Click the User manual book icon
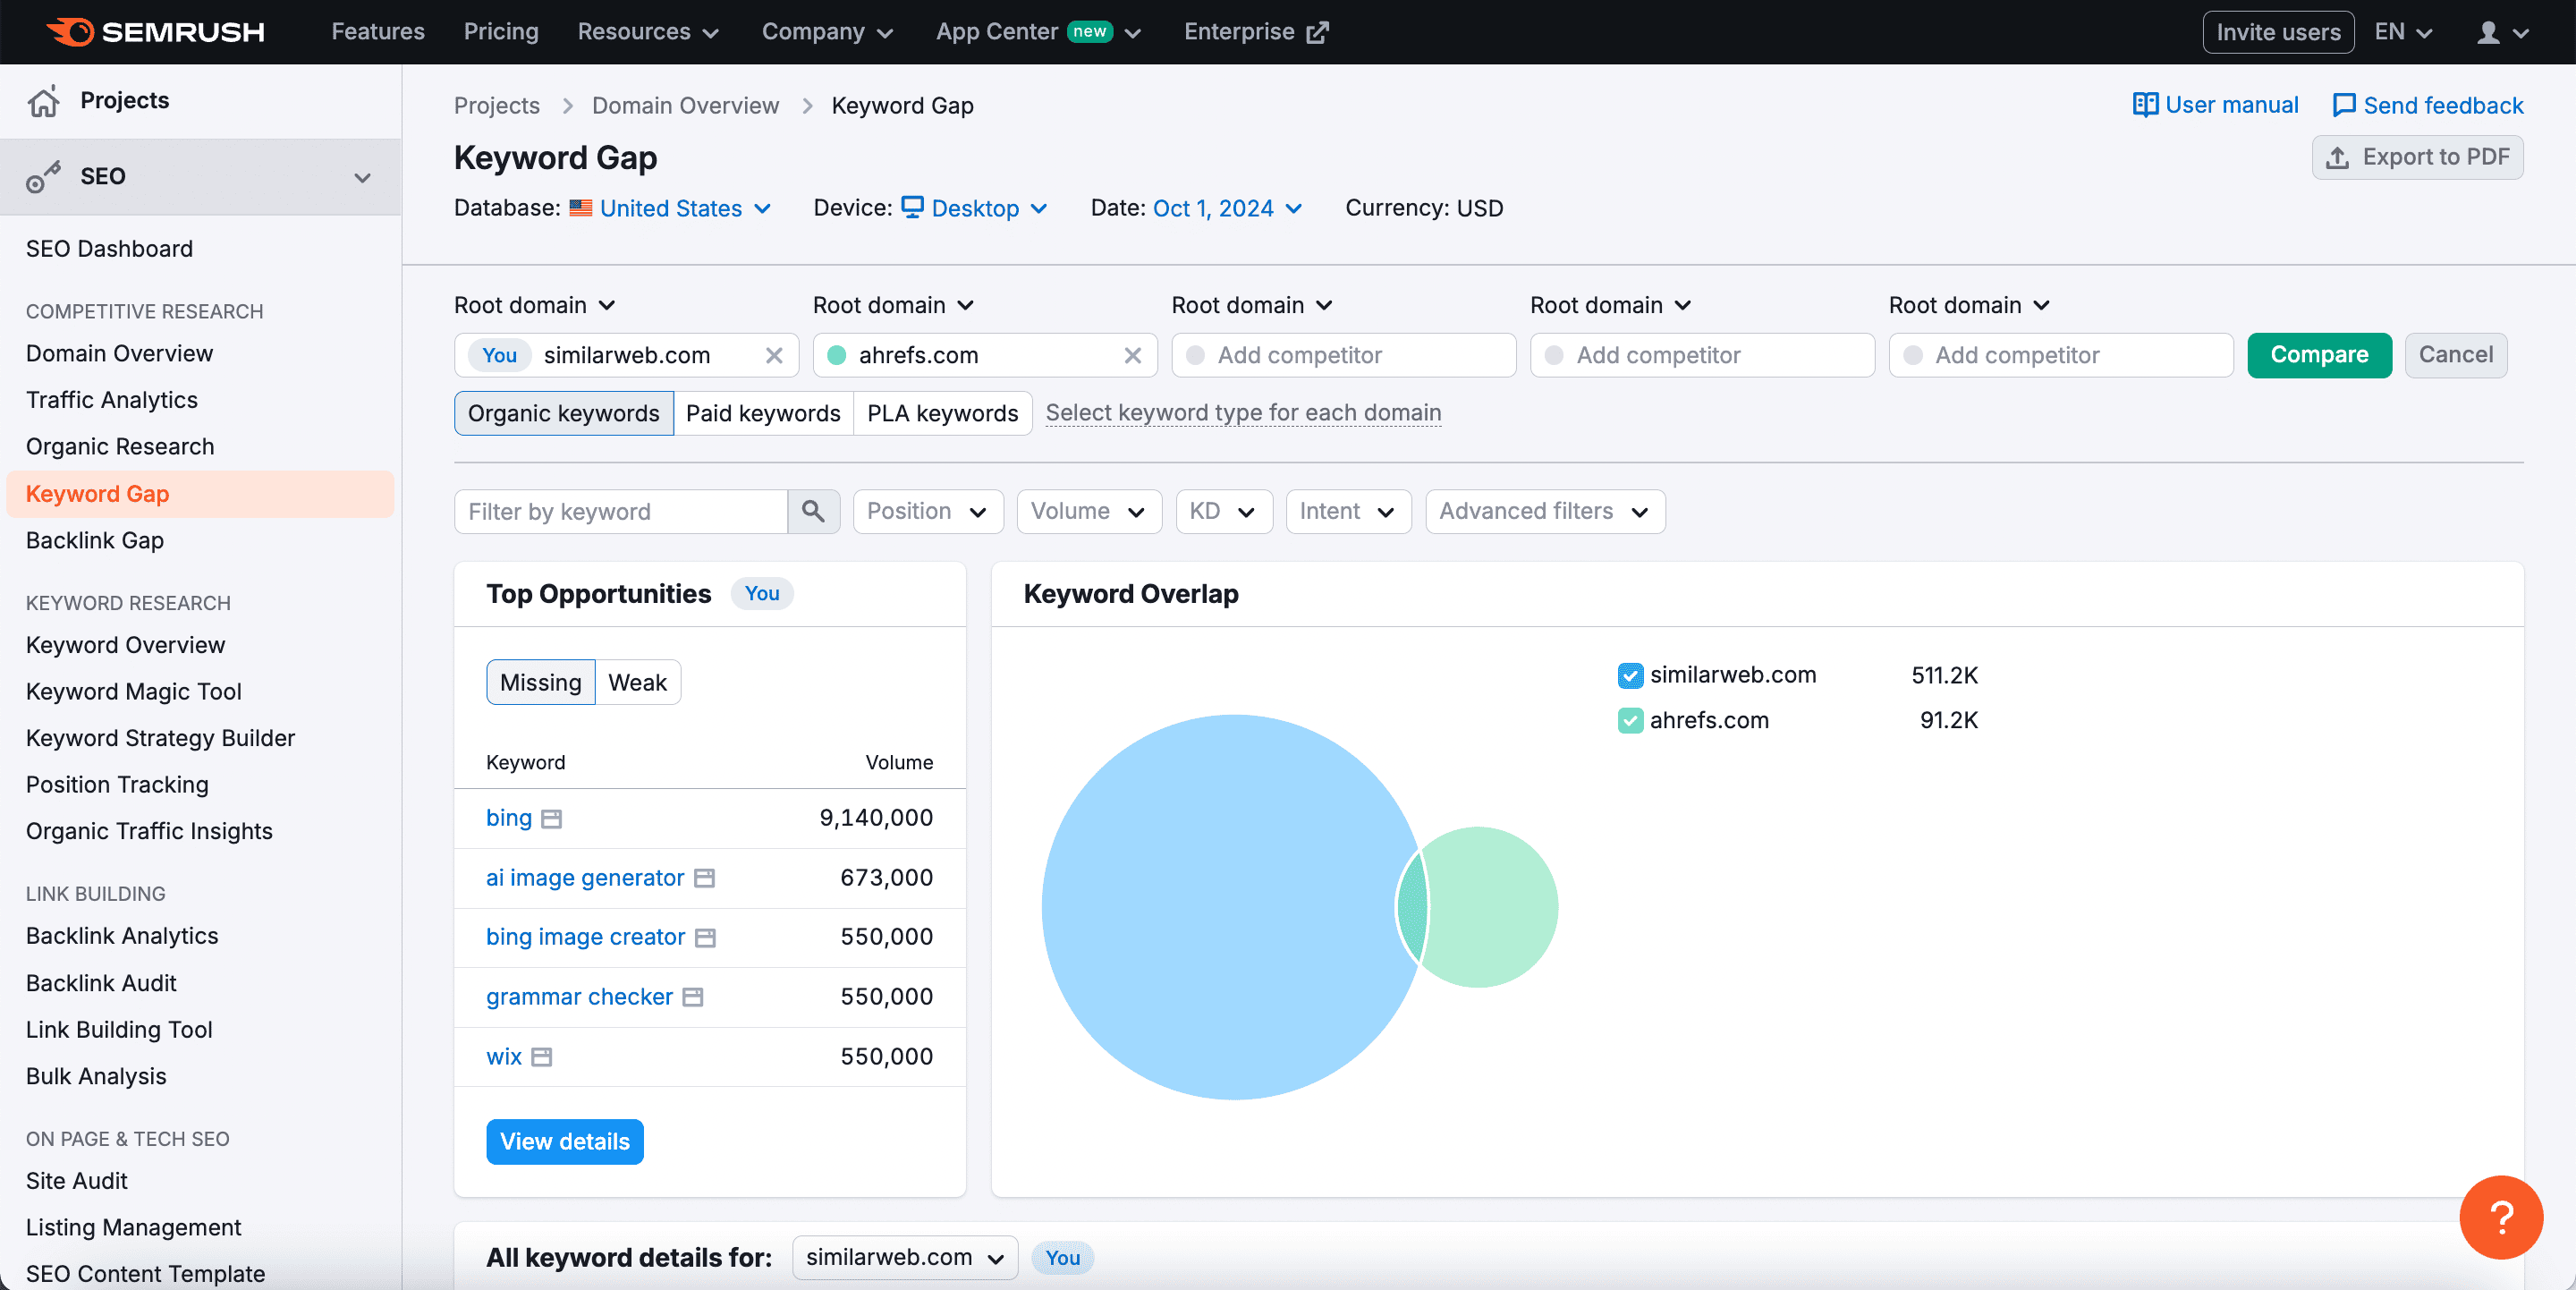 click(2145, 105)
